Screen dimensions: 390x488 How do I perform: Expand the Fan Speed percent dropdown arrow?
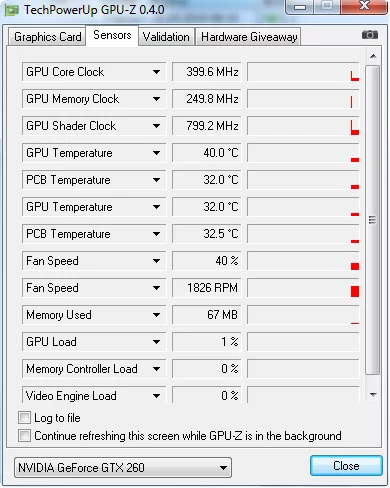156,261
